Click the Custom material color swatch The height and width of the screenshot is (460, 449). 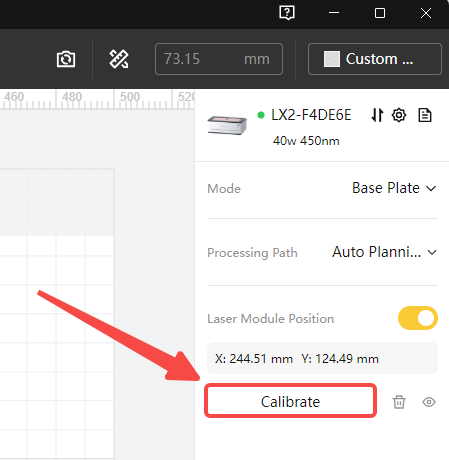(332, 59)
